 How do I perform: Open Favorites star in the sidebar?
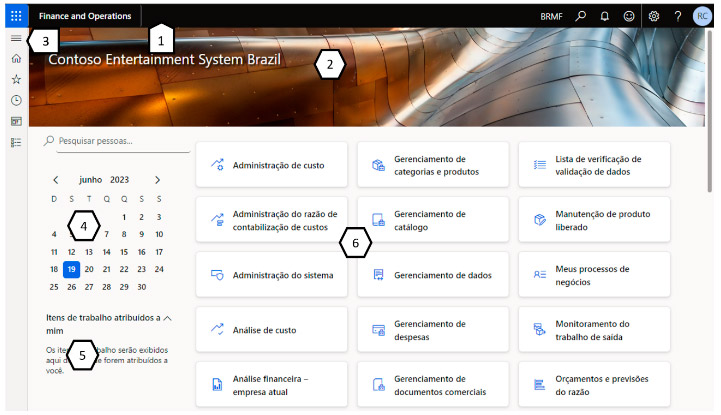click(x=16, y=80)
